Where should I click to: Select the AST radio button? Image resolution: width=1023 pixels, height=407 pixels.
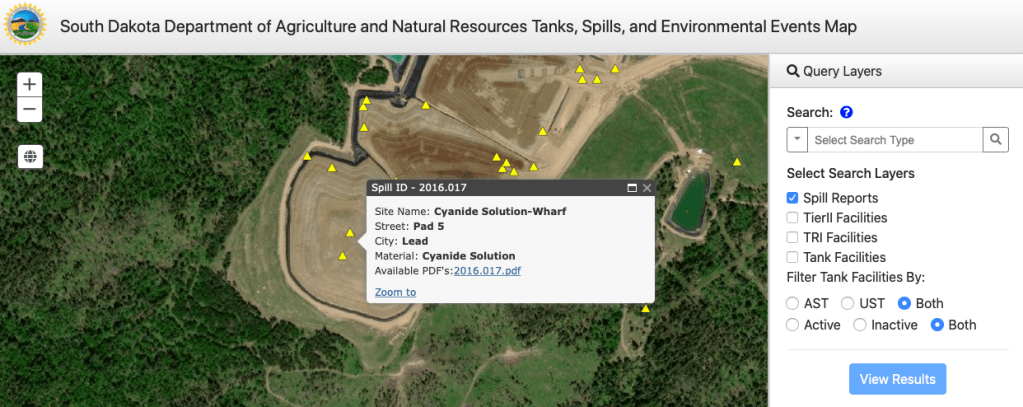pyautogui.click(x=794, y=303)
